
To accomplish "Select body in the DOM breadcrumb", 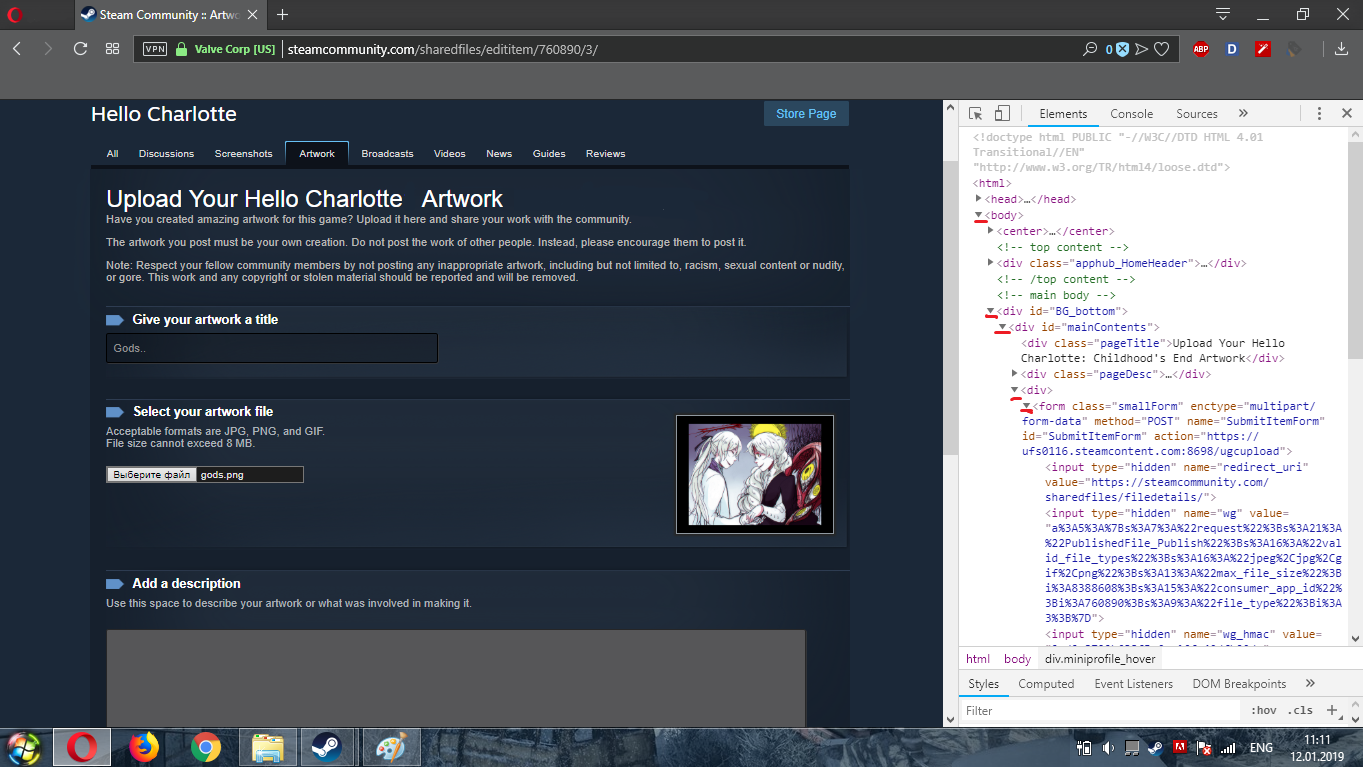I will click(x=1017, y=659).
